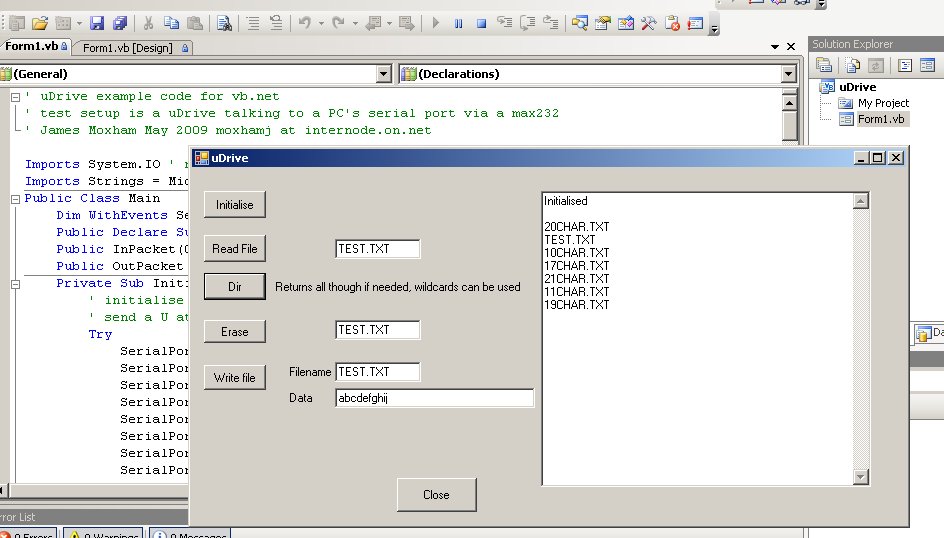The height and width of the screenshot is (538, 944).
Task: Click the Save floppy disk icon
Action: pos(97,23)
